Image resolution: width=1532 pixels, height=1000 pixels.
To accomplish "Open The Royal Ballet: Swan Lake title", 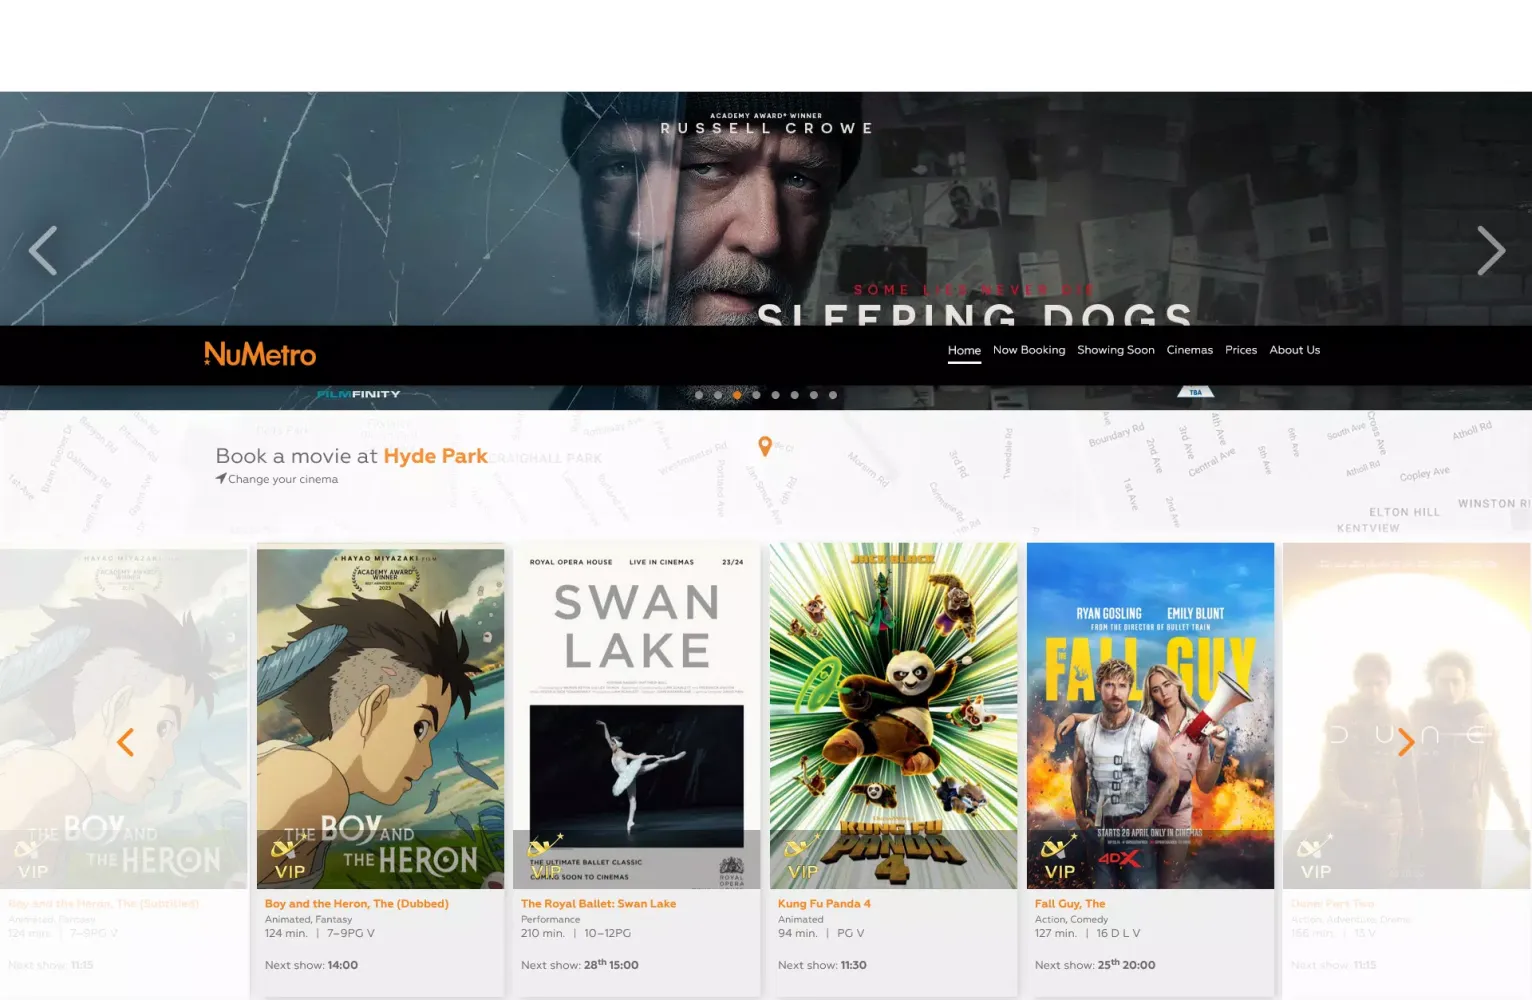I will 598,904.
